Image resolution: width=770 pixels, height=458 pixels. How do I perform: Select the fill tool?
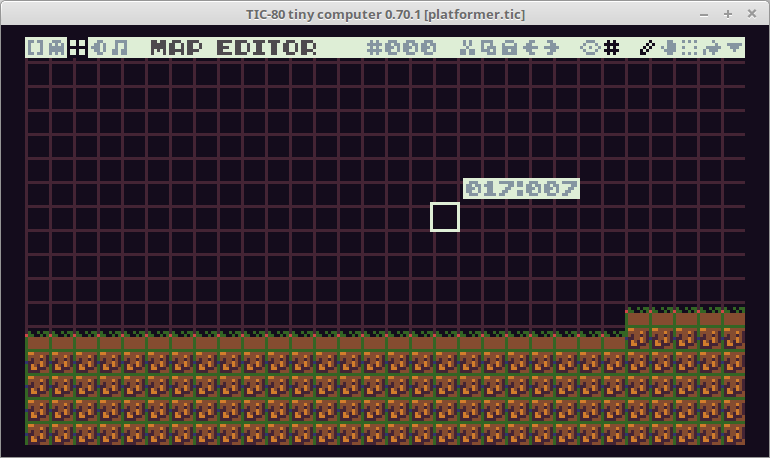click(x=711, y=48)
